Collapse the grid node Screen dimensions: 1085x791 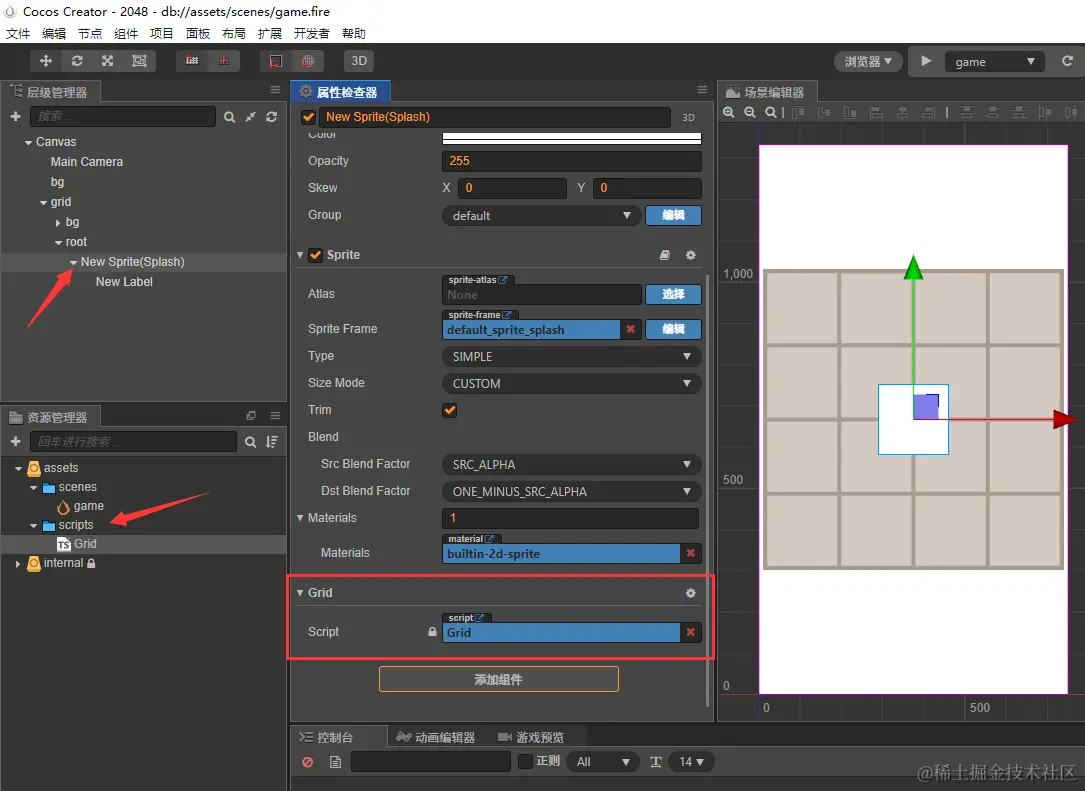pos(44,202)
